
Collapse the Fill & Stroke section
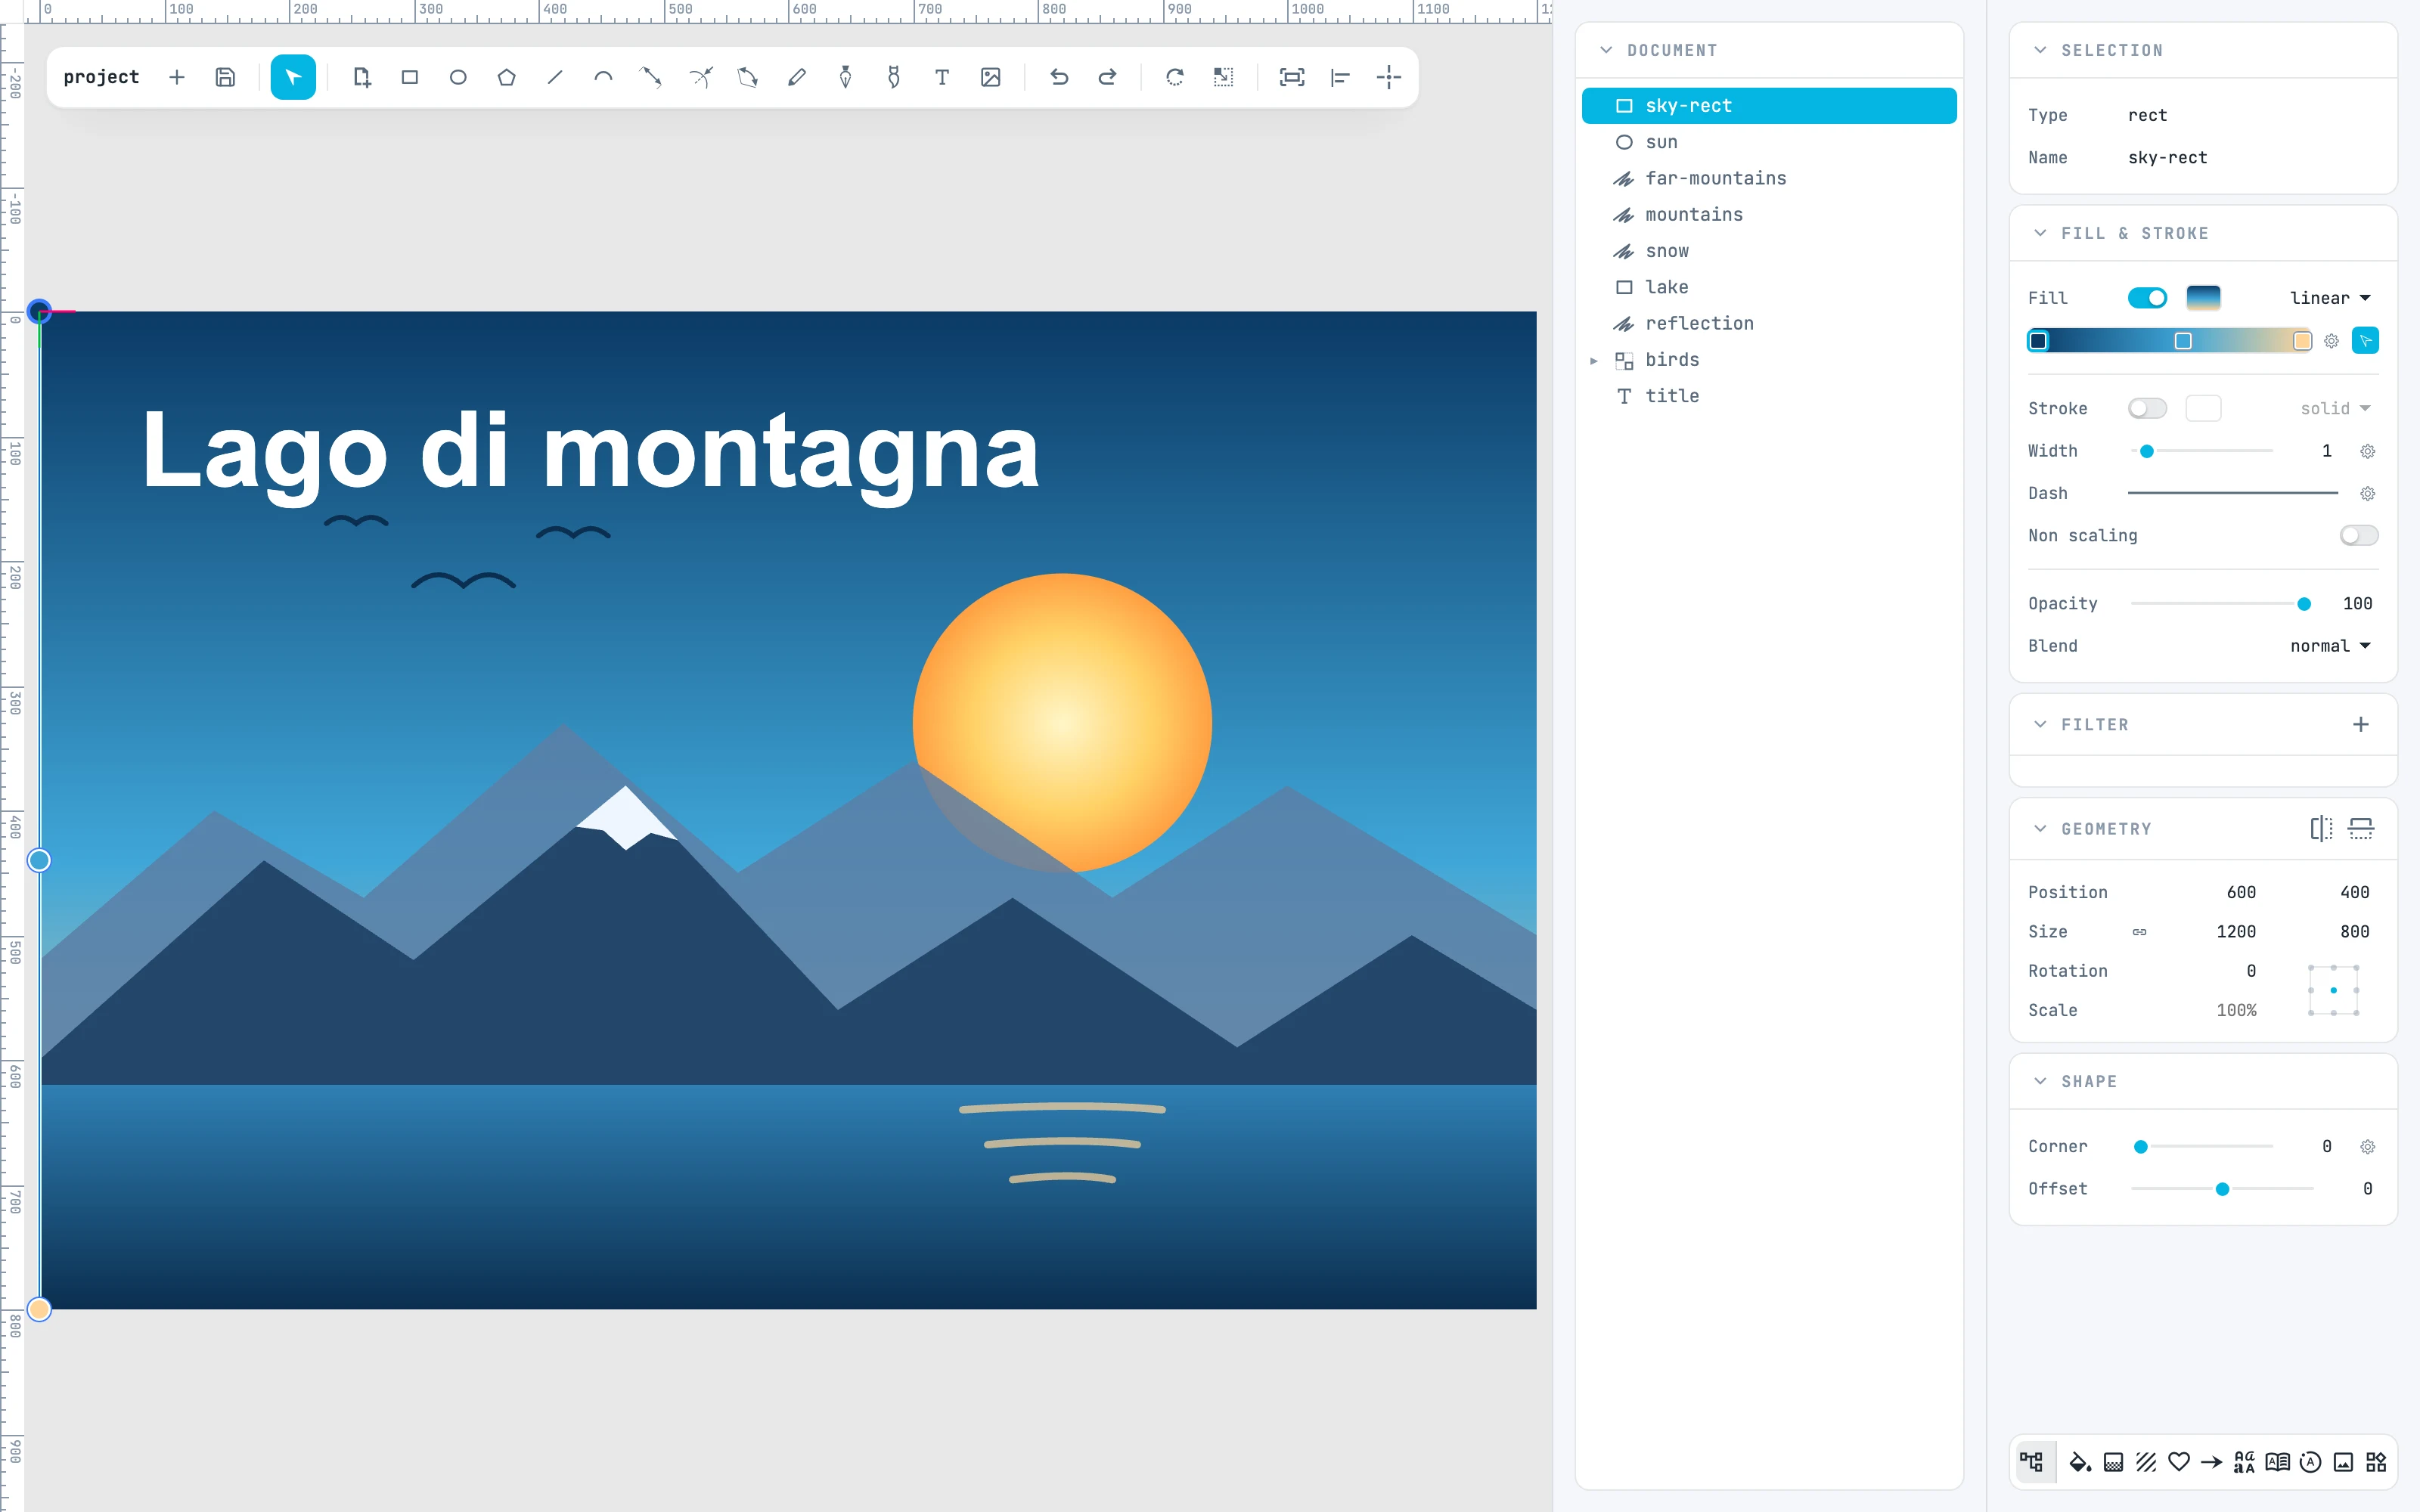pos(2040,233)
